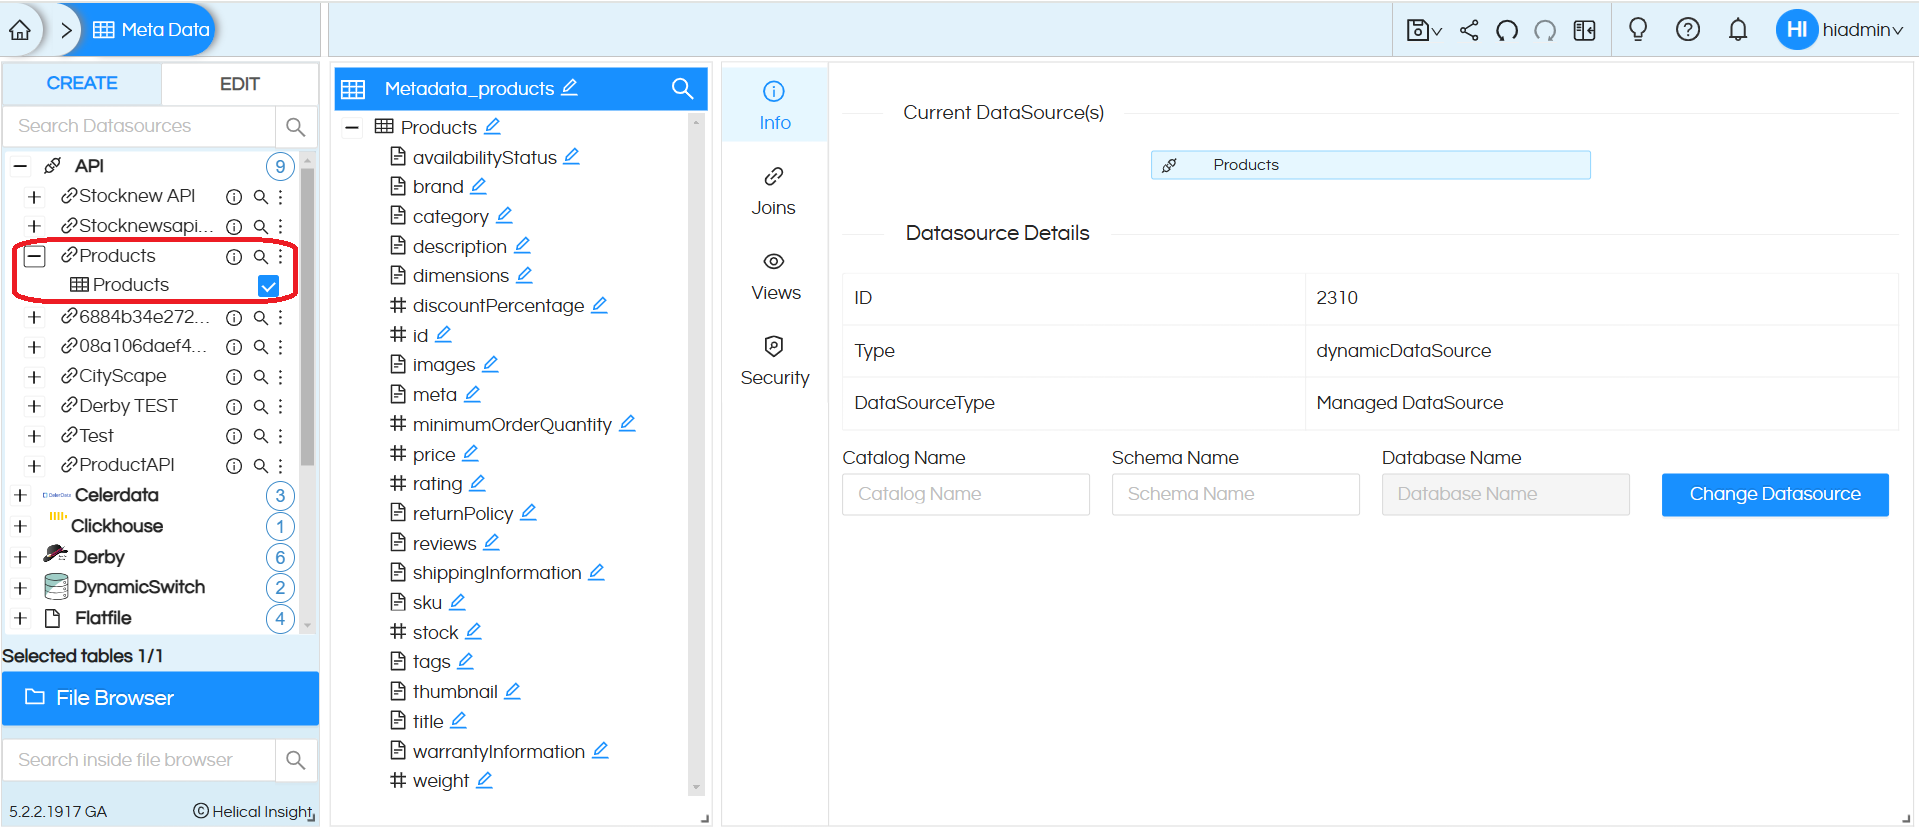
Task: Select the shippingInformation column
Action: click(497, 573)
